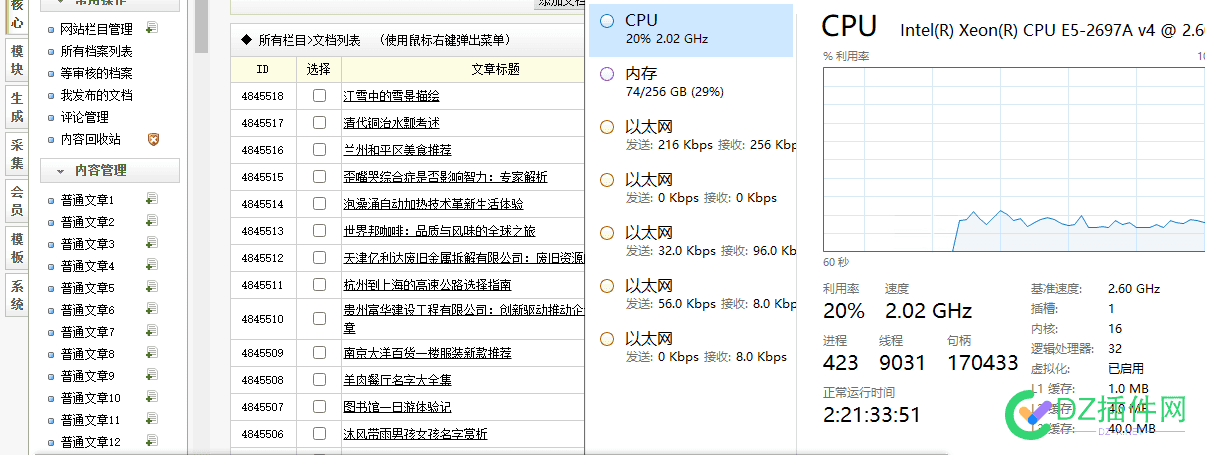Click the first 以太网 orange circle icon

coord(607,127)
